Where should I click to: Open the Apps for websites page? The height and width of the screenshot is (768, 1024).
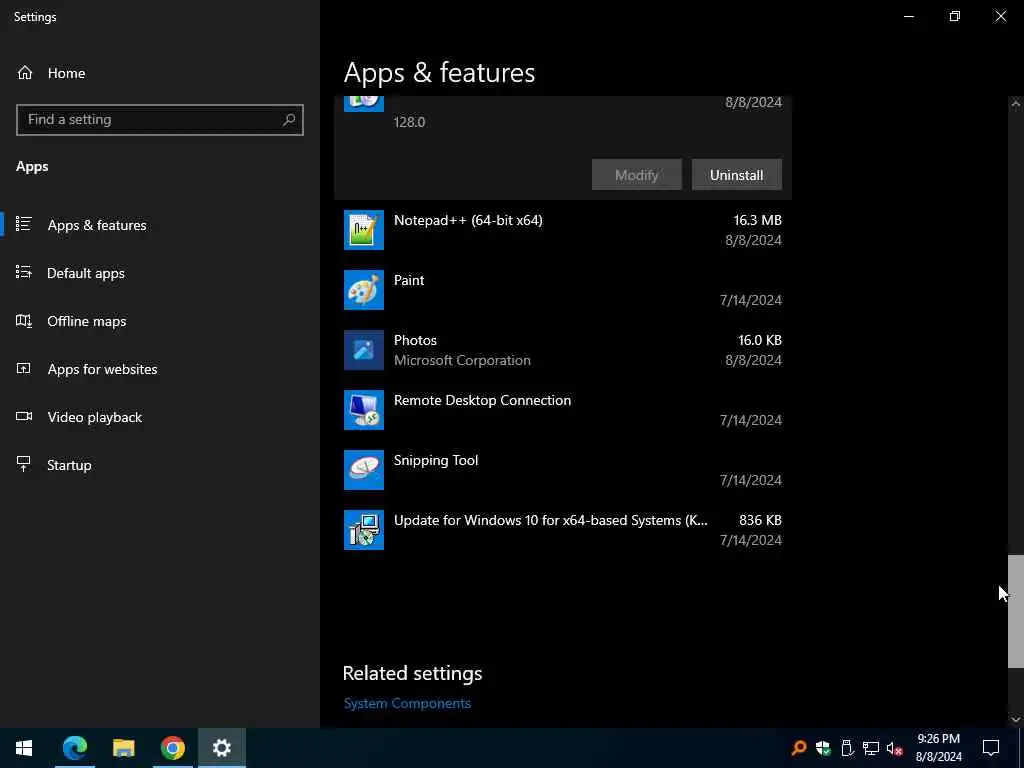pos(103,369)
